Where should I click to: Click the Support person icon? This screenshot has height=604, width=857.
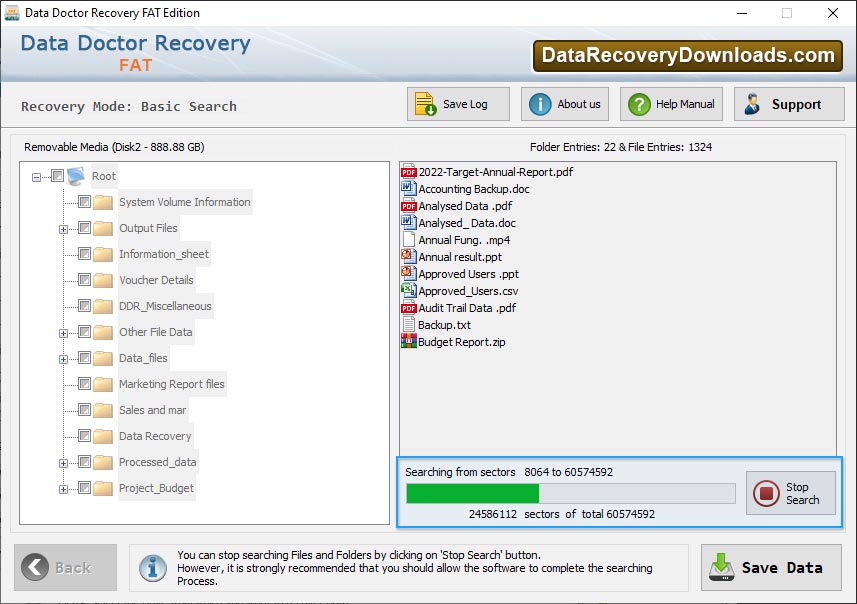pos(752,104)
